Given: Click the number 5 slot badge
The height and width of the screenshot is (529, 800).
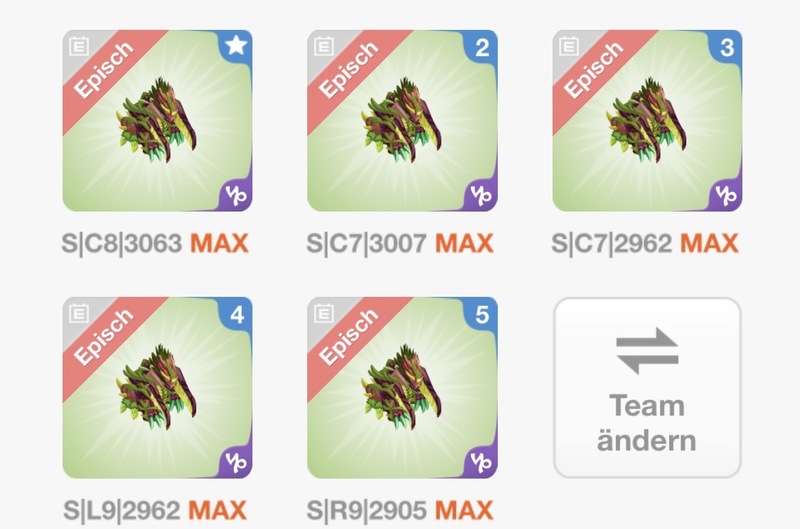Looking at the screenshot, I should (x=481, y=315).
